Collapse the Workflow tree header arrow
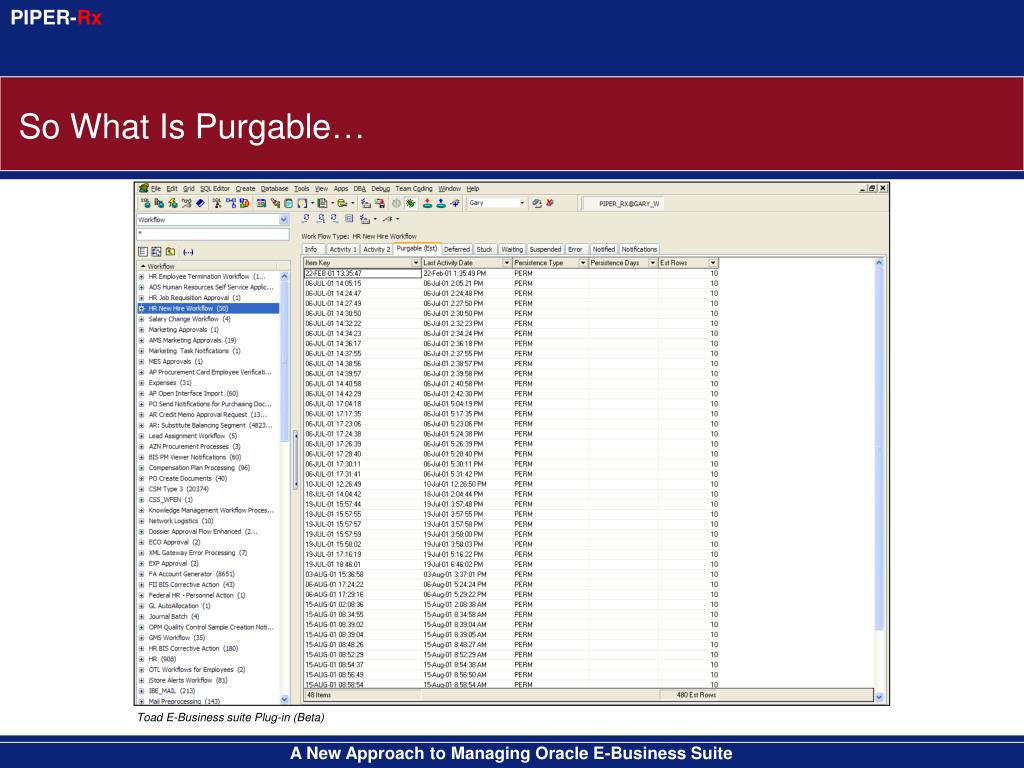Screen dimensions: 1024x768 click(143, 266)
